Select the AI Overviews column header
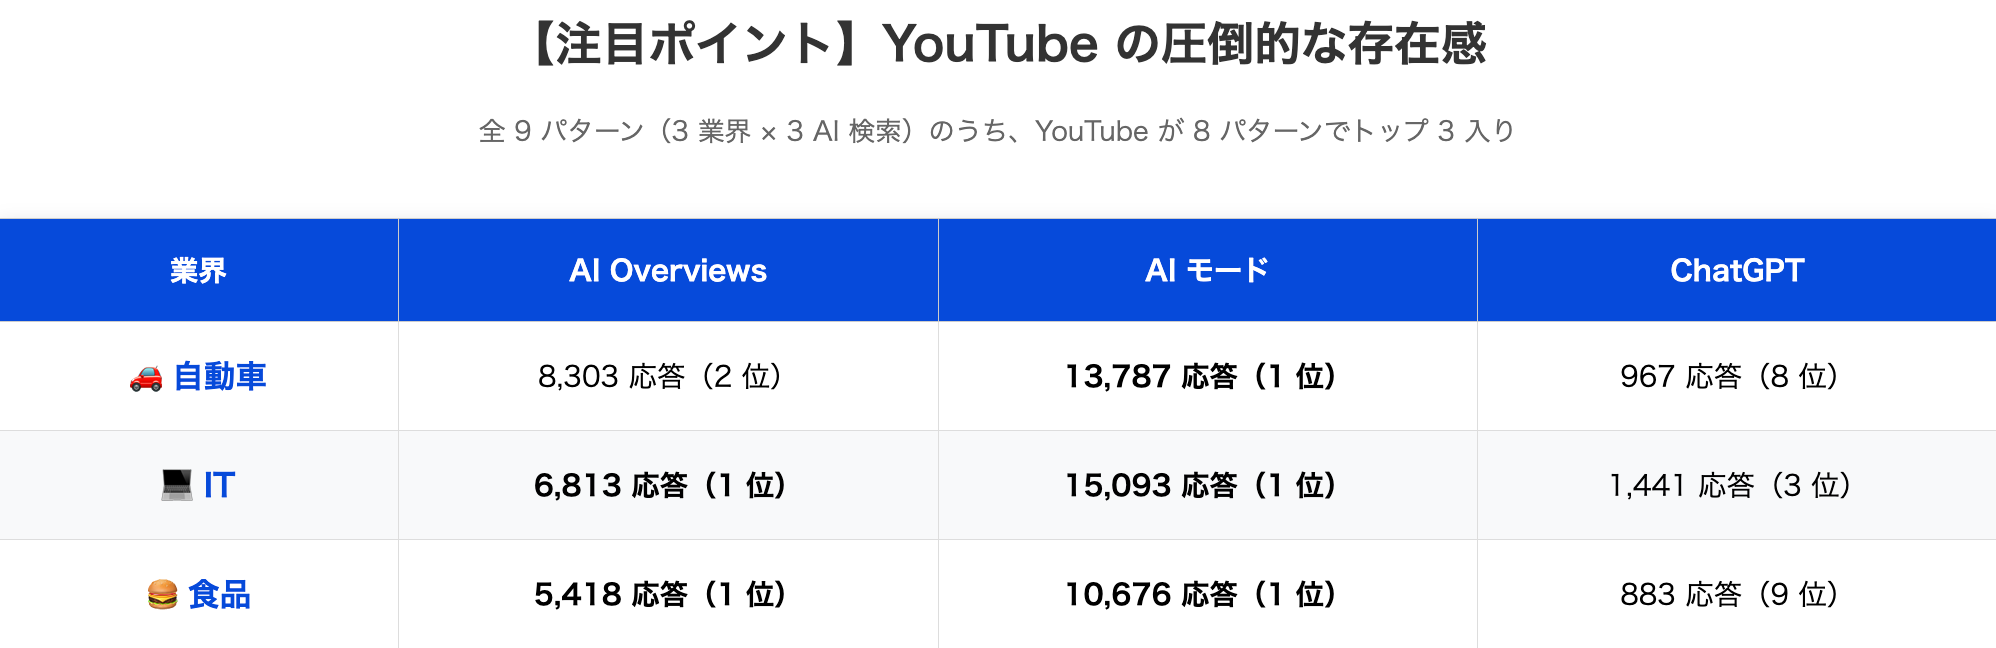Viewport: 1996px width, 648px height. (668, 271)
